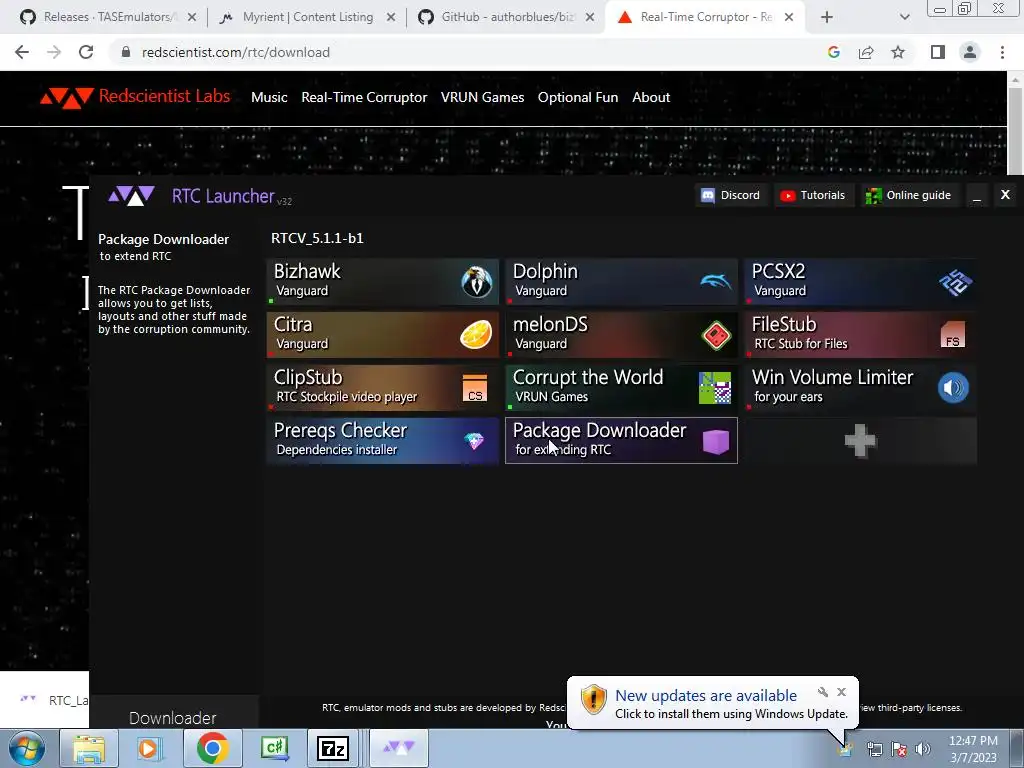The height and width of the screenshot is (768, 1024).
Task: Open Real-Time Corruptor site menu
Action: pos(364,97)
